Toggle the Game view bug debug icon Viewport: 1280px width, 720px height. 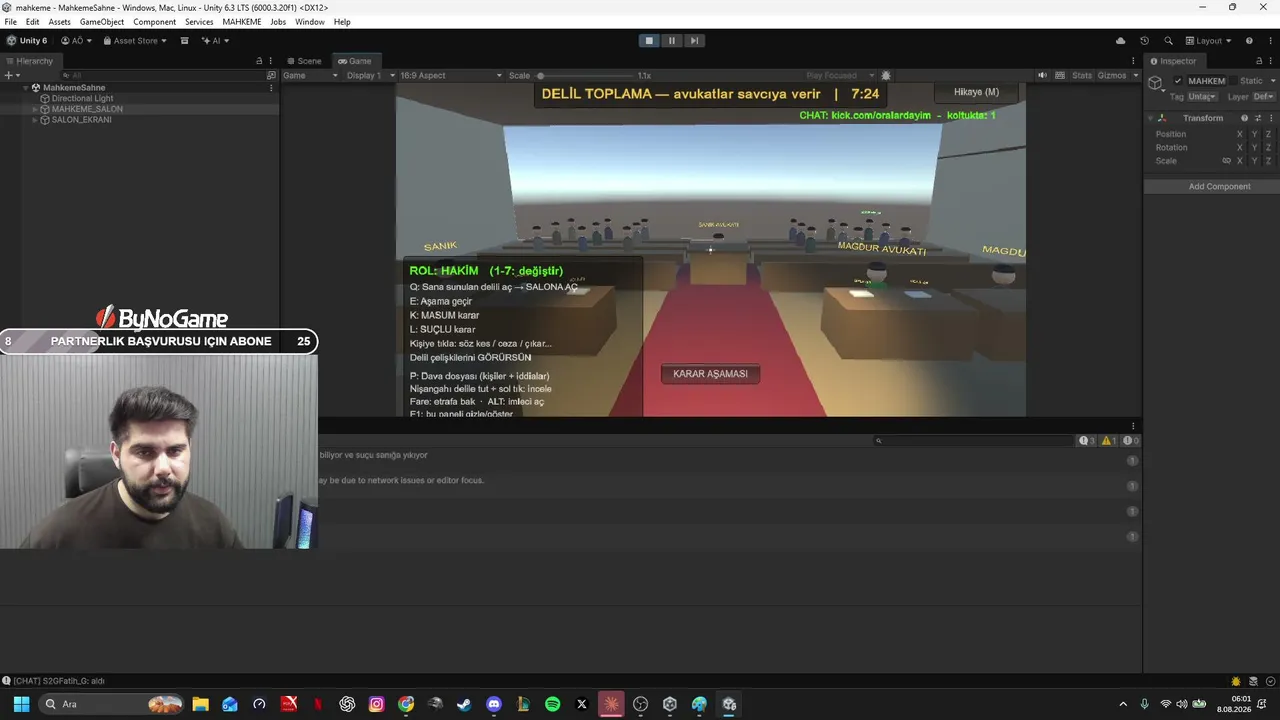886,75
